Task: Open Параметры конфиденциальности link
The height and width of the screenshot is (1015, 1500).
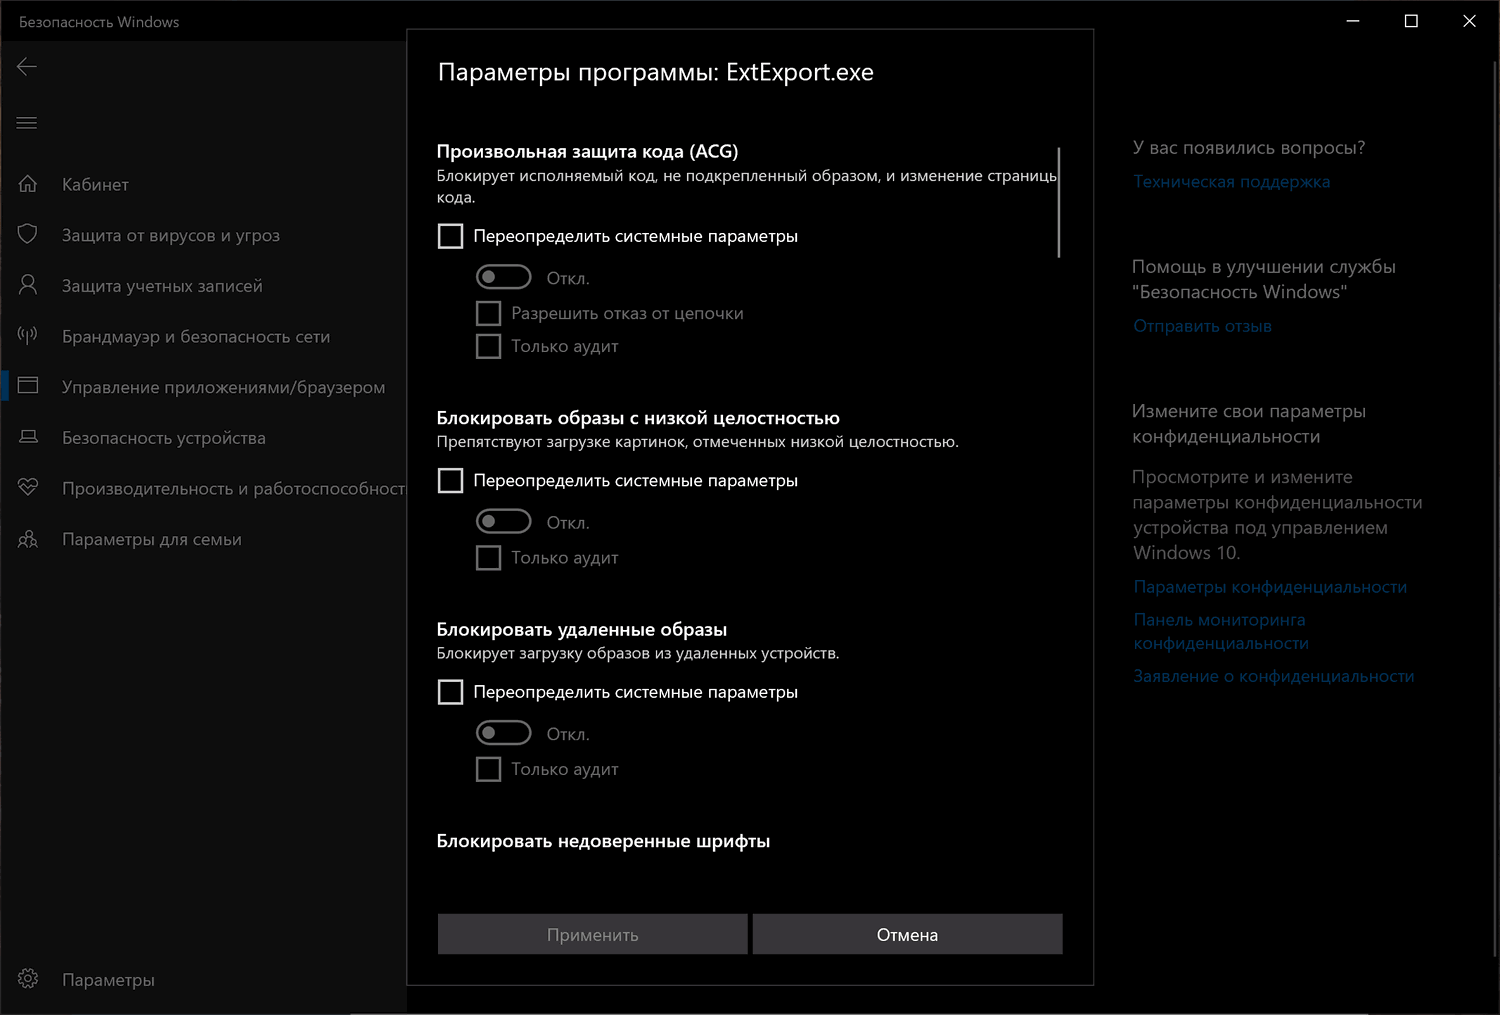Action: tap(1270, 587)
